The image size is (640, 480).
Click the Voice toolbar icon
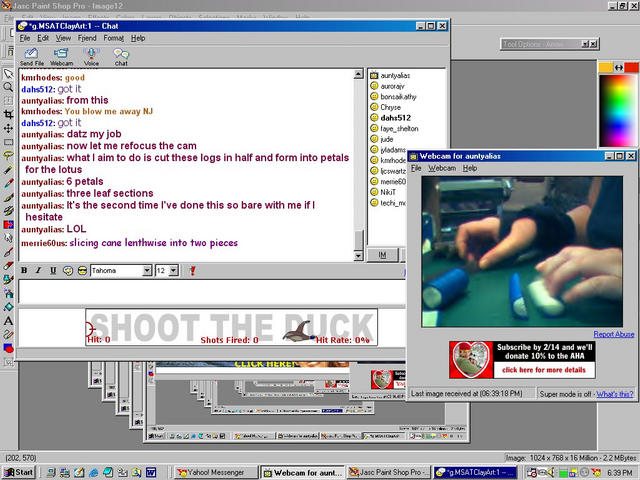pyautogui.click(x=91, y=57)
